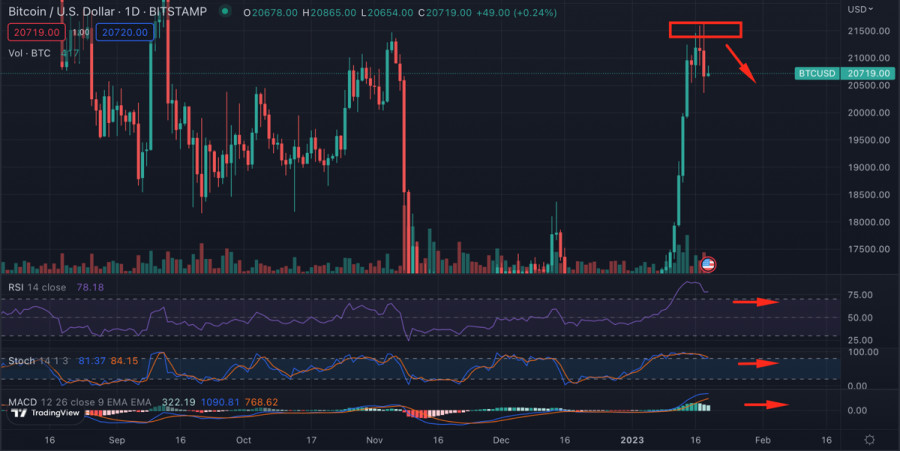Click the high price H20865.00

coord(329,13)
